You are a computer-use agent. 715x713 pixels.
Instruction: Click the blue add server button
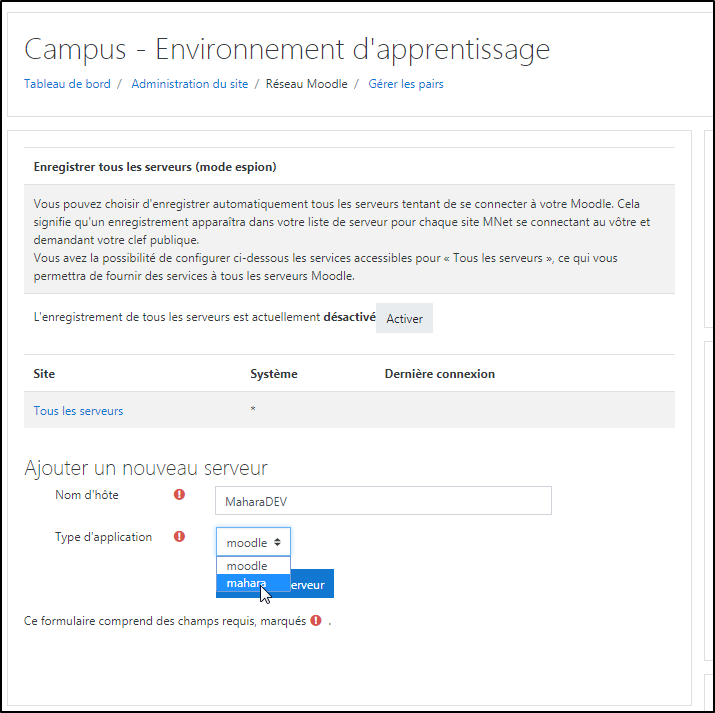pos(312,584)
